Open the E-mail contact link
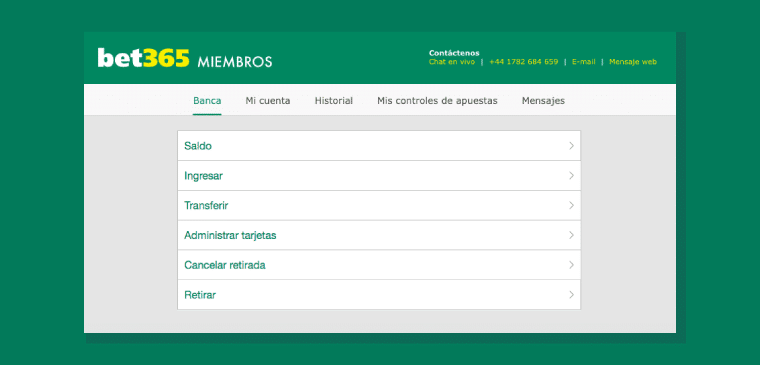 (584, 62)
